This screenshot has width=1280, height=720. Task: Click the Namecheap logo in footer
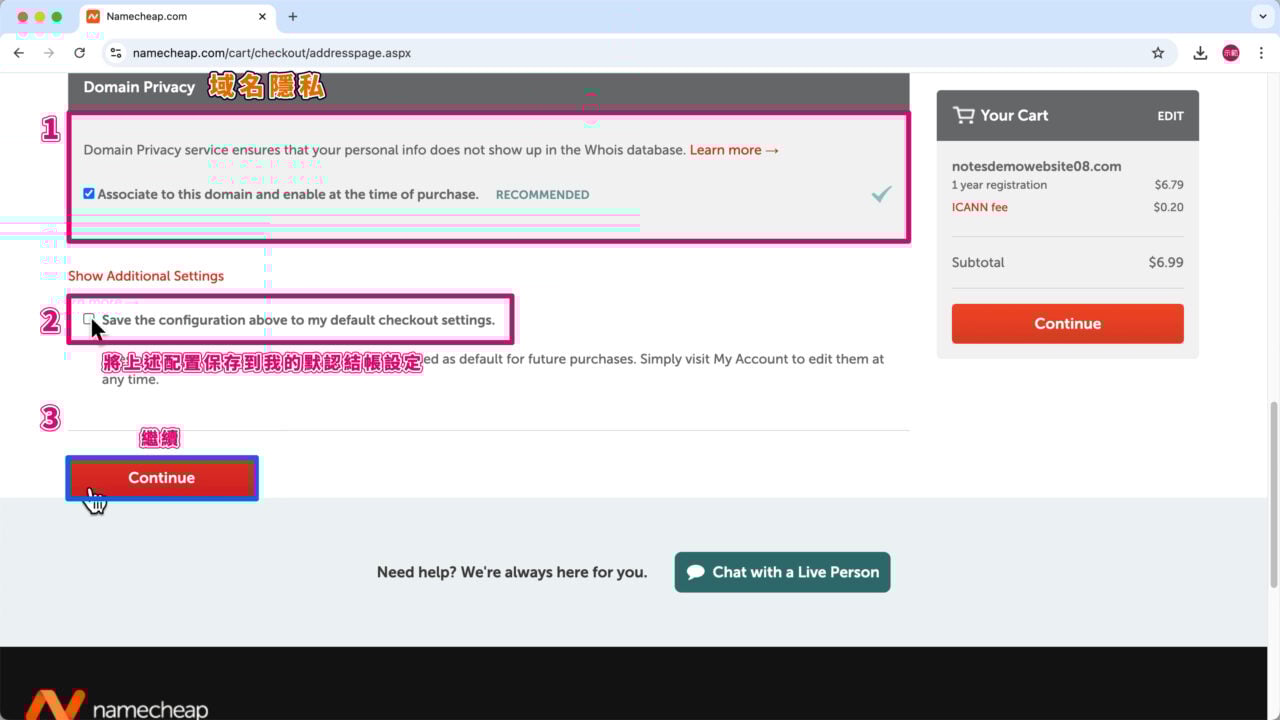pyautogui.click(x=117, y=706)
